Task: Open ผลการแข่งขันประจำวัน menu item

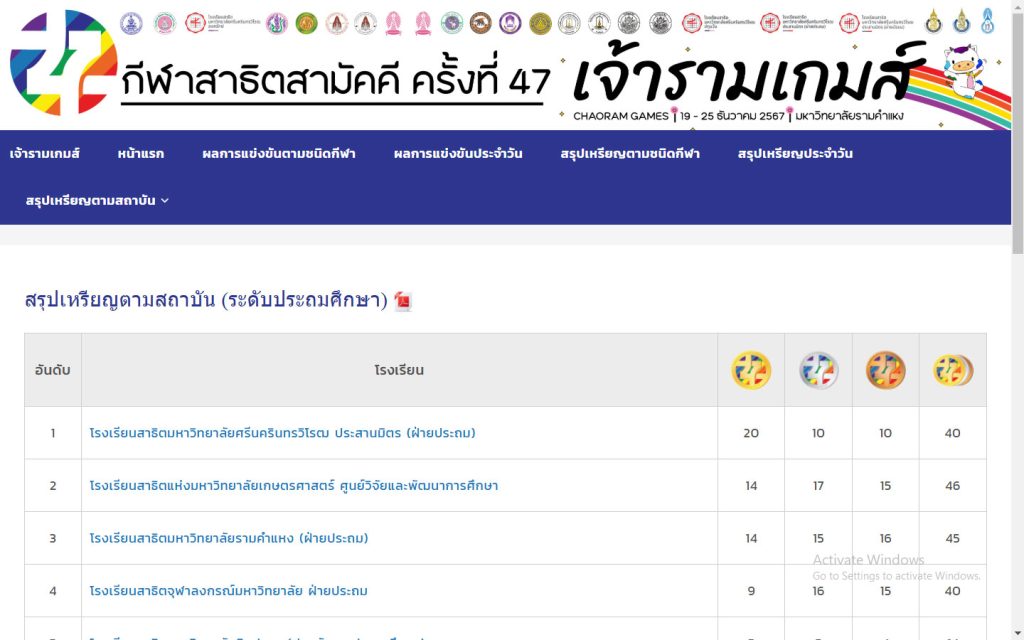Action: point(457,154)
